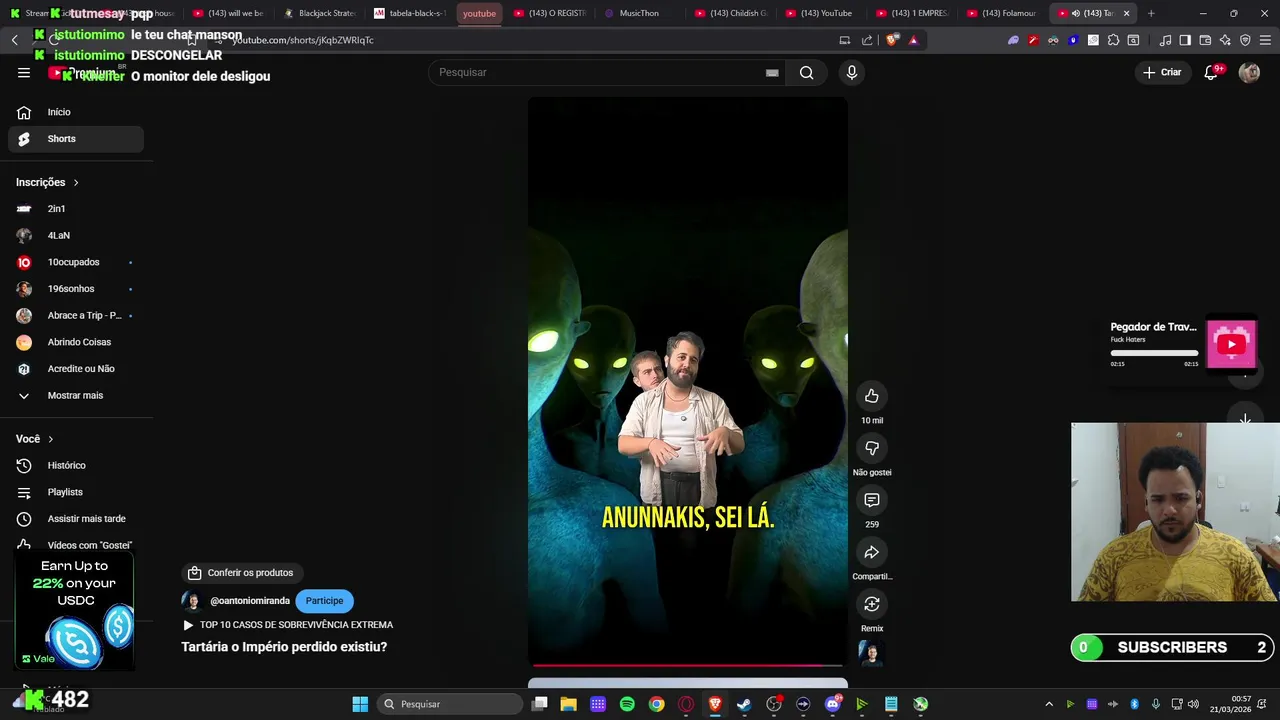Open the Leo AI sparkle icon

point(1225,40)
